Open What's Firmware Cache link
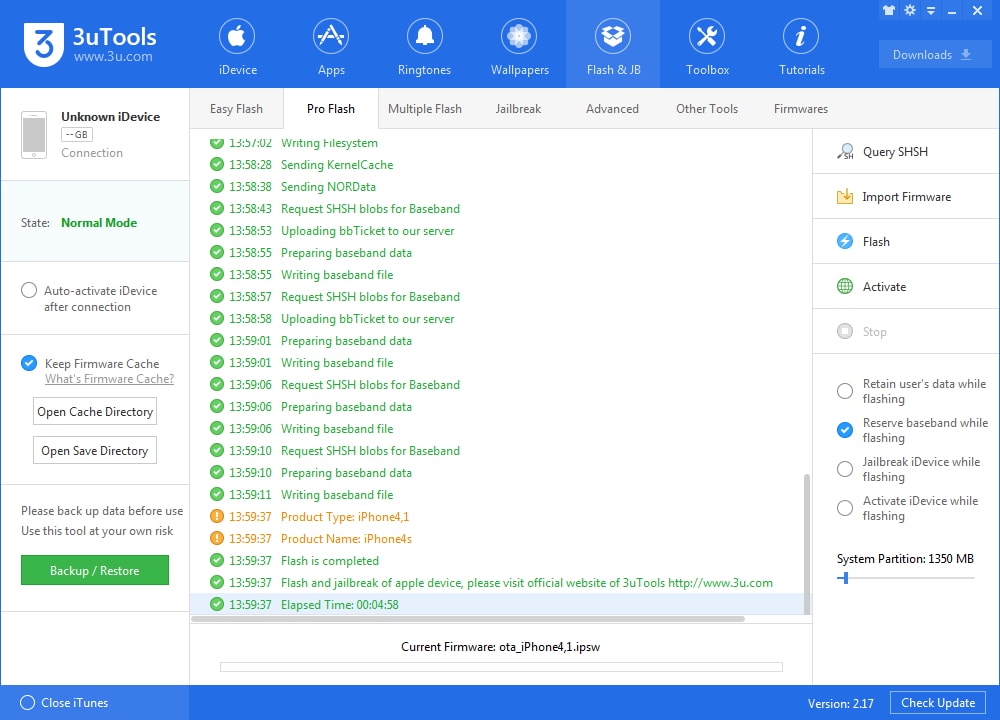This screenshot has width=1000, height=720. pos(109,379)
